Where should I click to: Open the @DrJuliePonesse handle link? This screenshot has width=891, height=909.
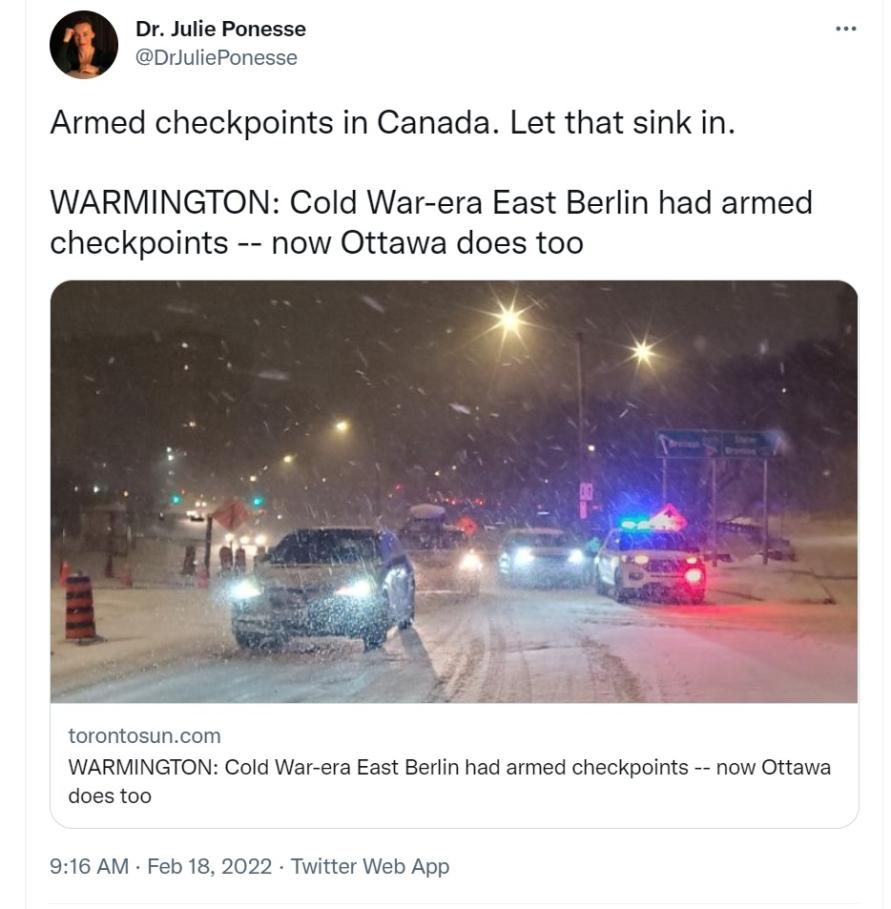pyautogui.click(x=216, y=57)
